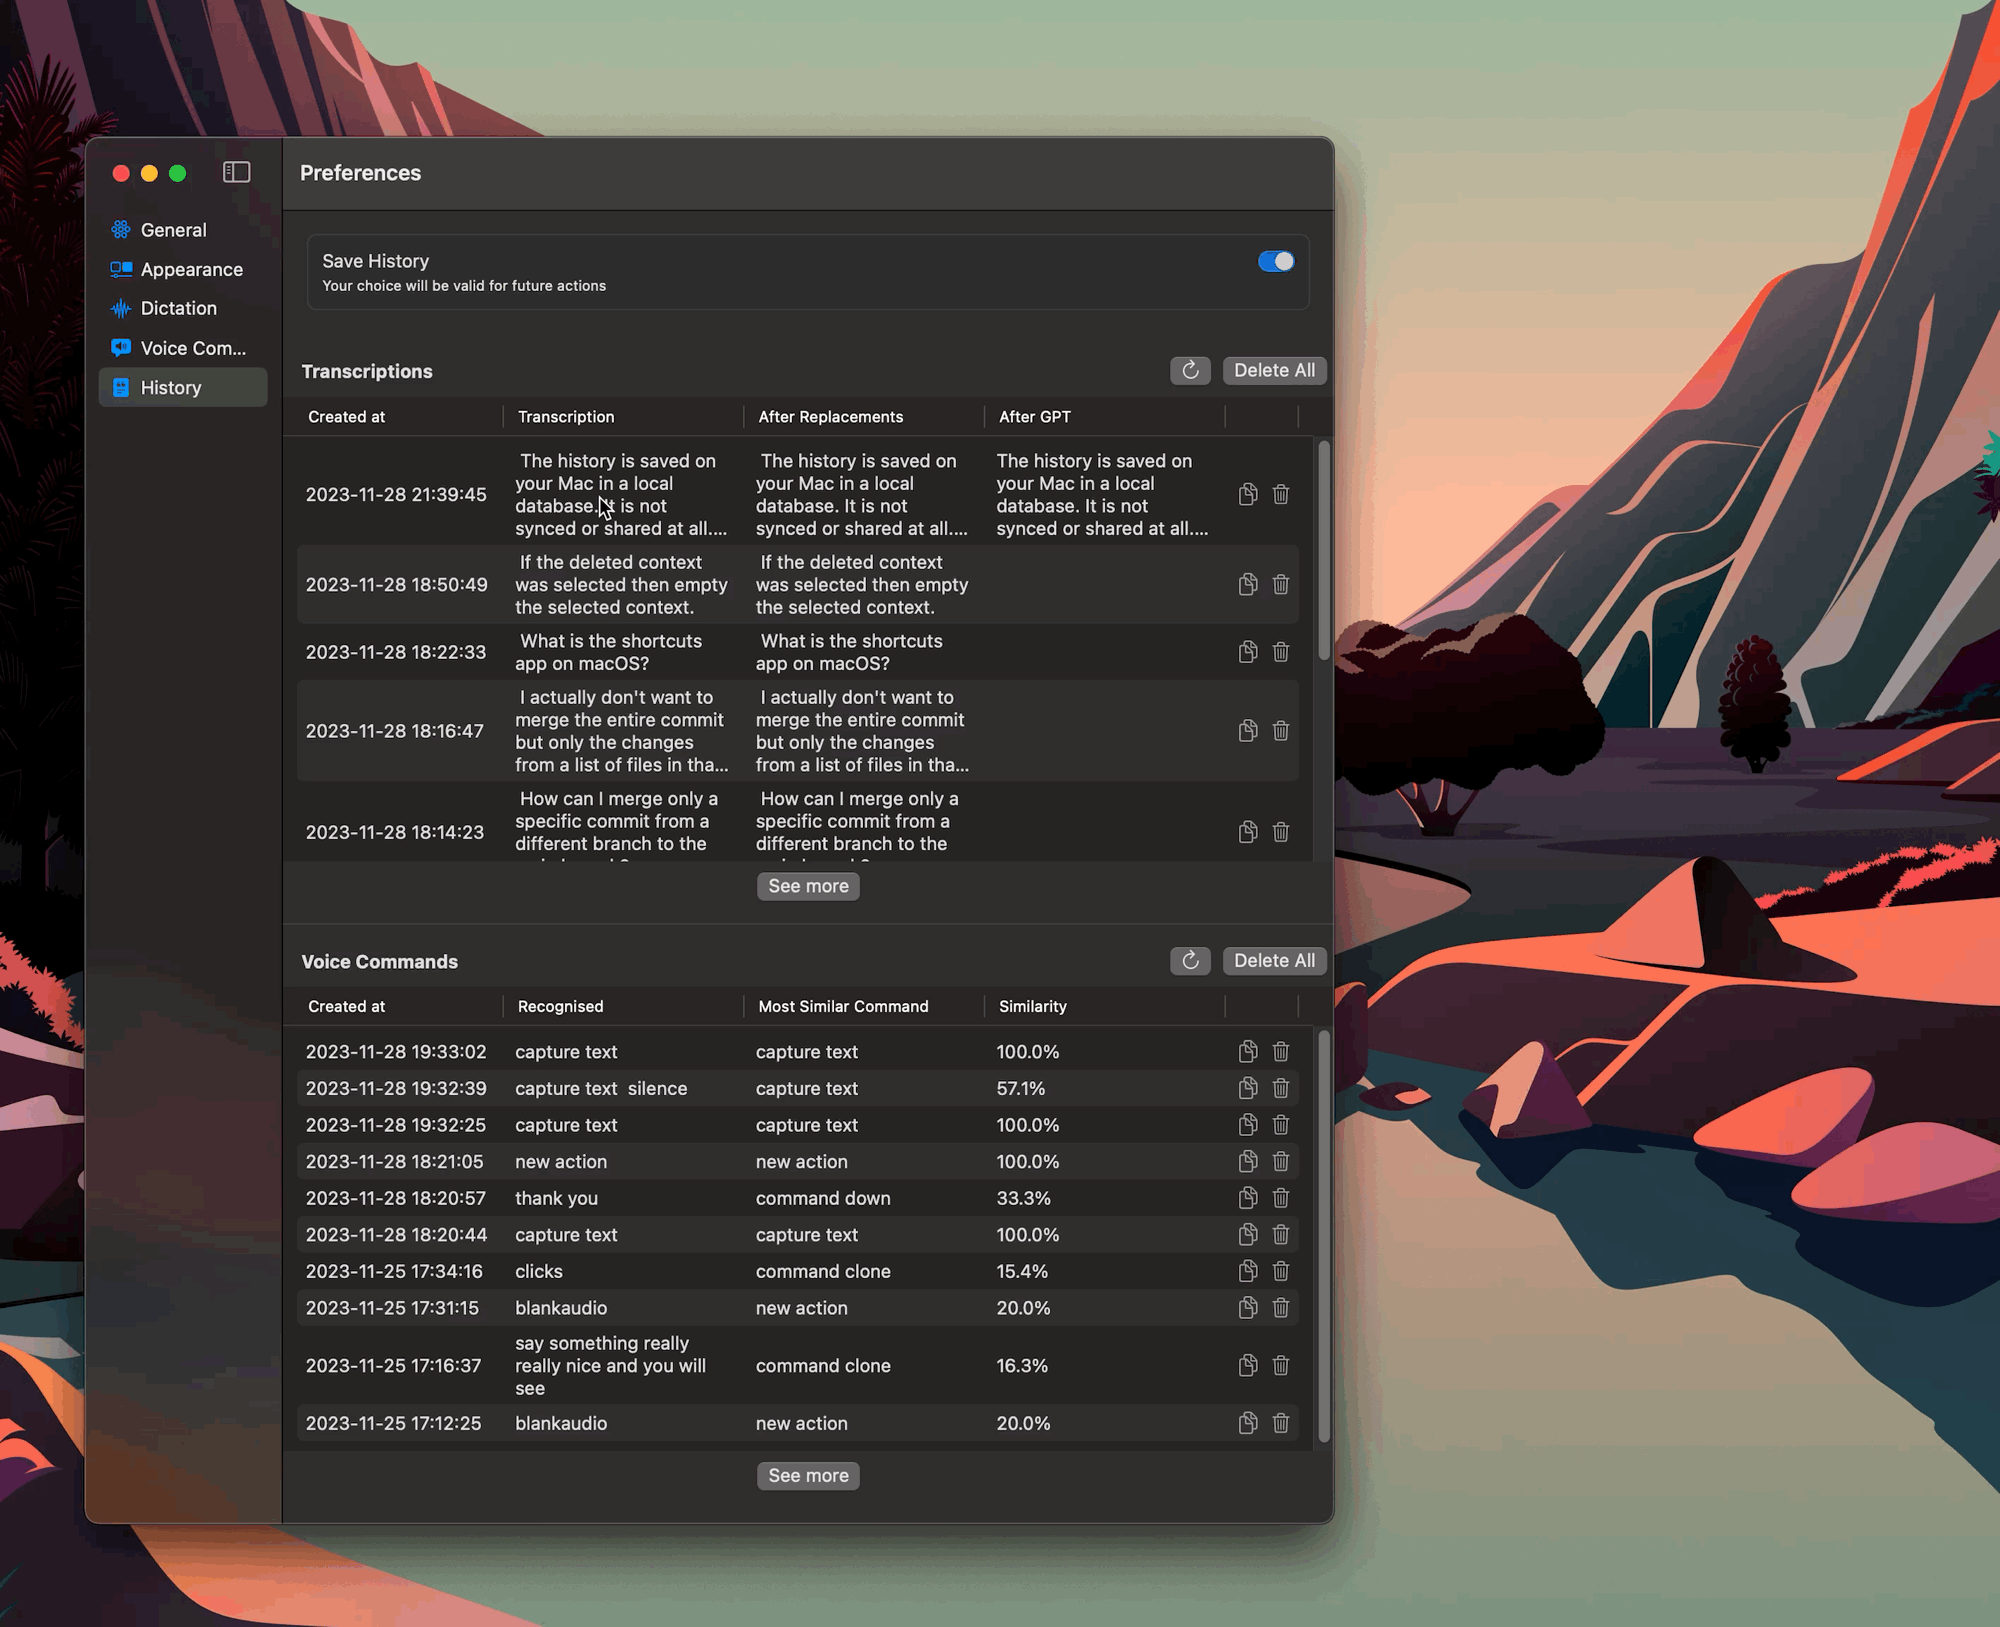This screenshot has width=2000, height=1627.
Task: Delete the 'thank you' voice command row
Action: 1280,1198
